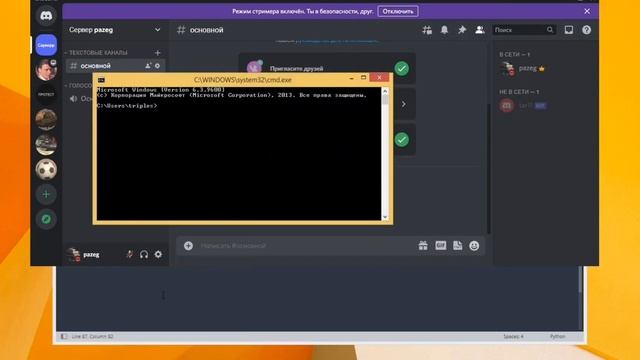
Task: Open the server with man portrait icon
Action: click(x=46, y=70)
